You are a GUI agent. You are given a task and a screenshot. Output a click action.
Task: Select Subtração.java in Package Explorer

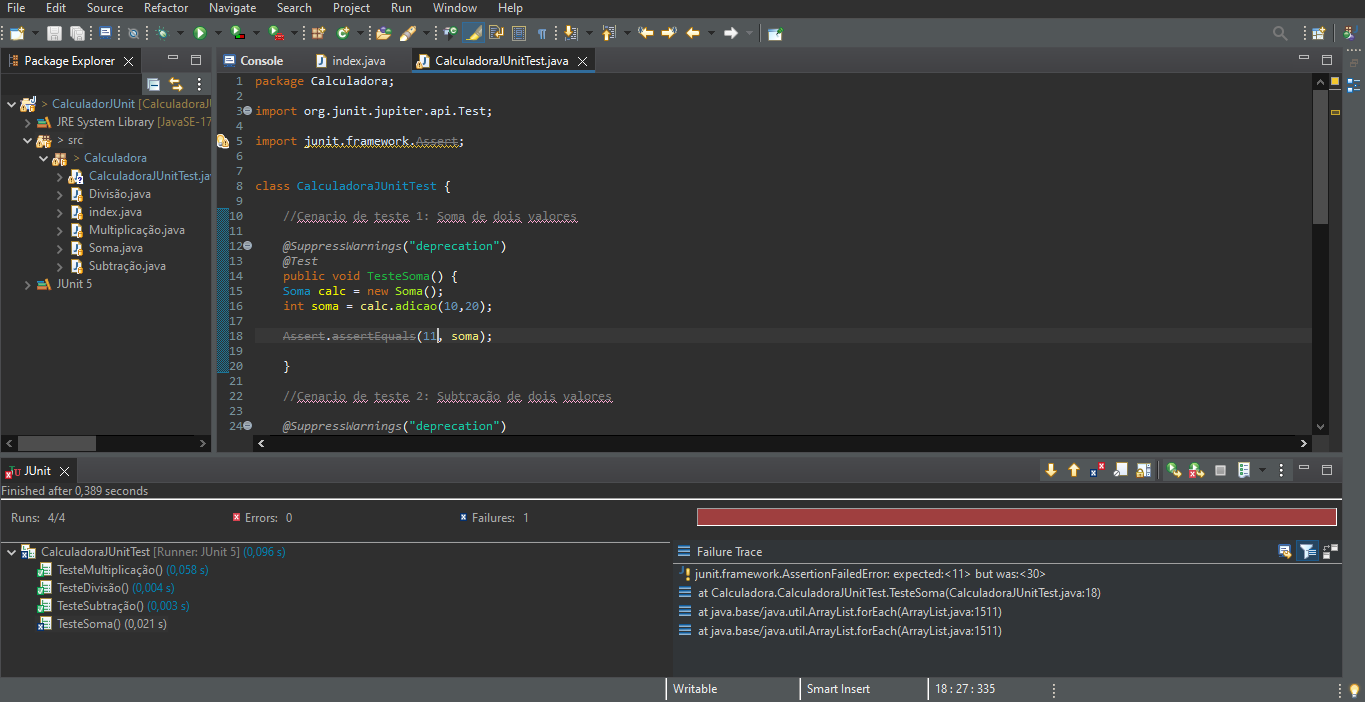pyautogui.click(x=127, y=266)
